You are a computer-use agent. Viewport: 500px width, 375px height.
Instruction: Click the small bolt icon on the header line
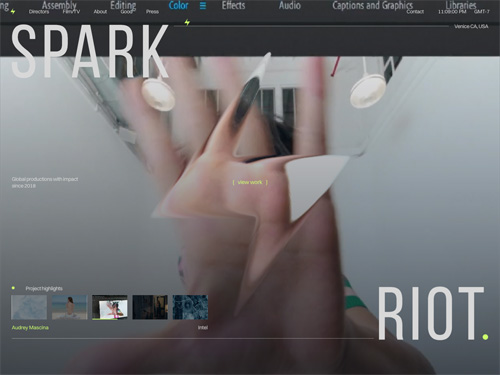[187, 22]
